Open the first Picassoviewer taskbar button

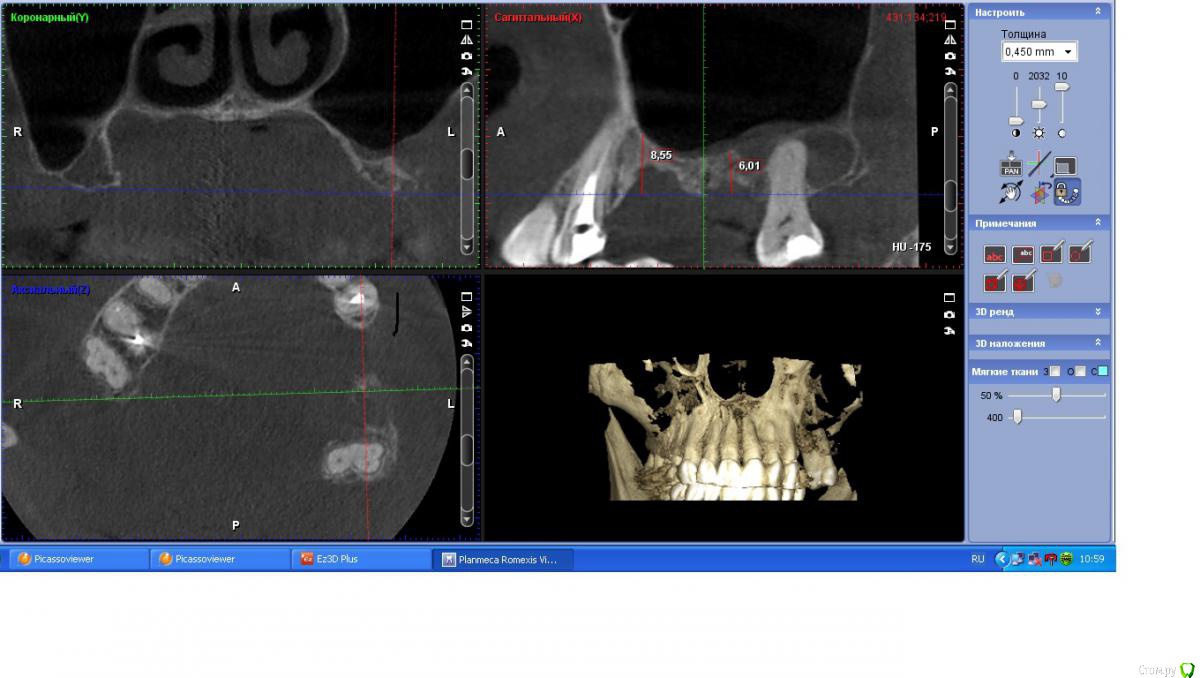78,559
